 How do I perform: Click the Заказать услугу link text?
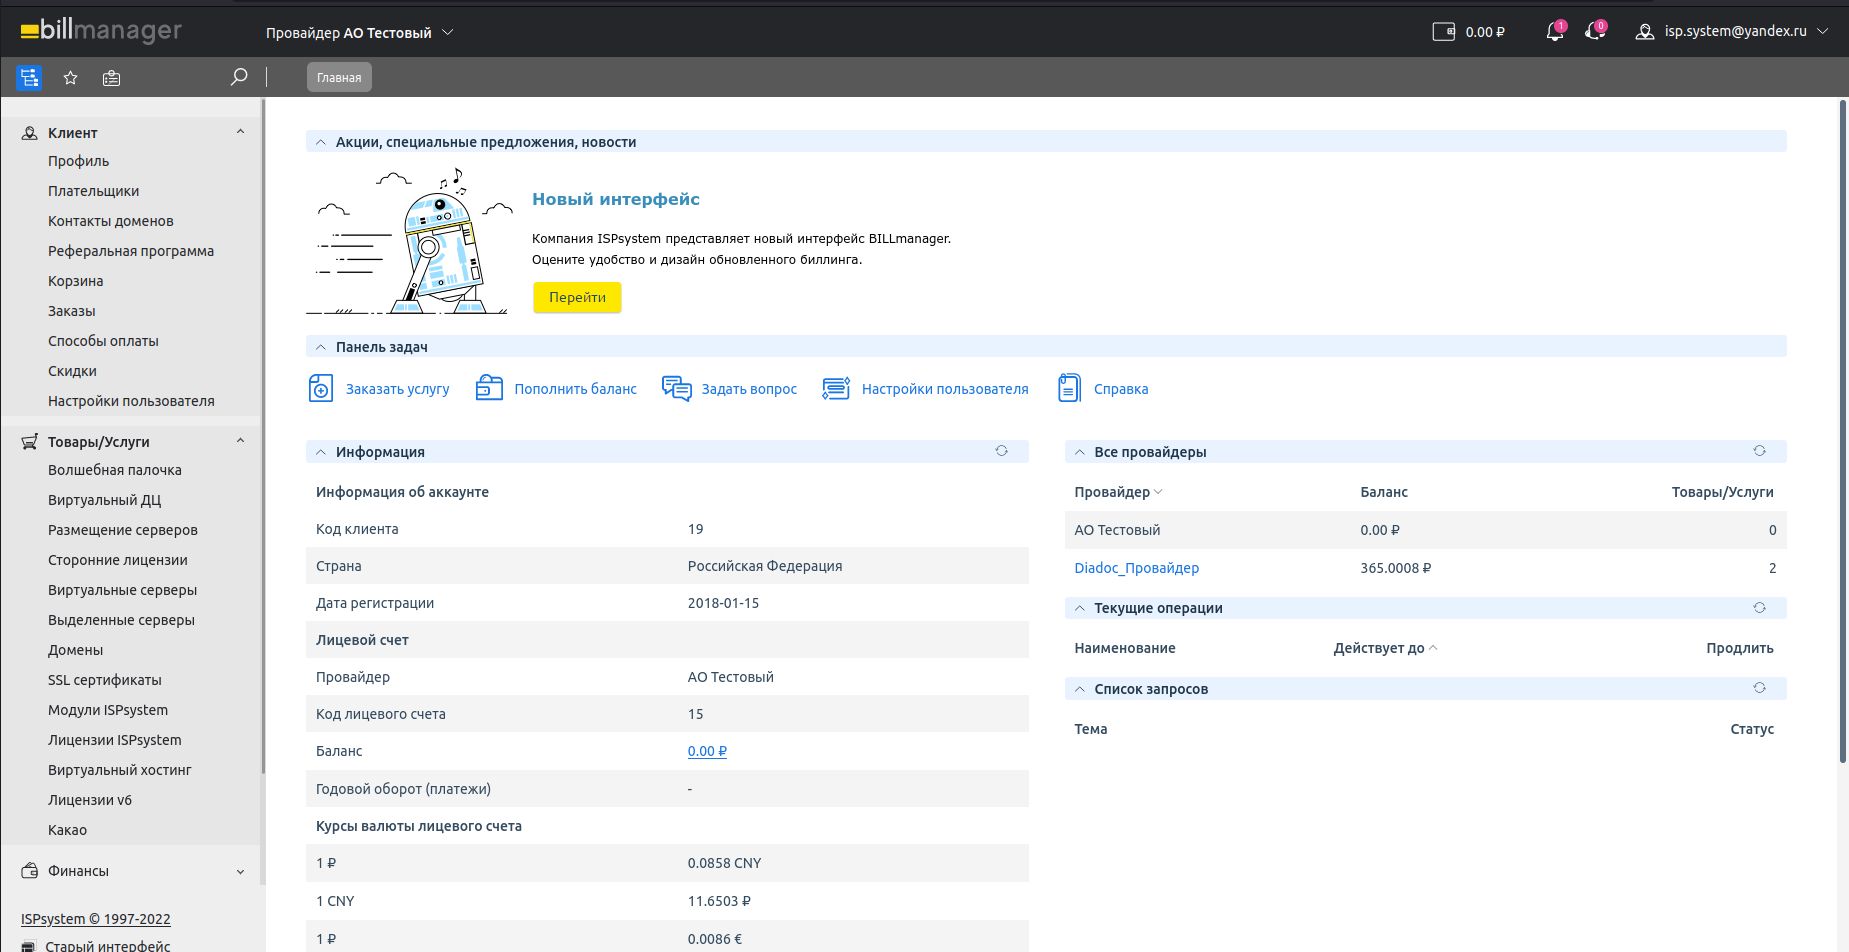click(398, 389)
